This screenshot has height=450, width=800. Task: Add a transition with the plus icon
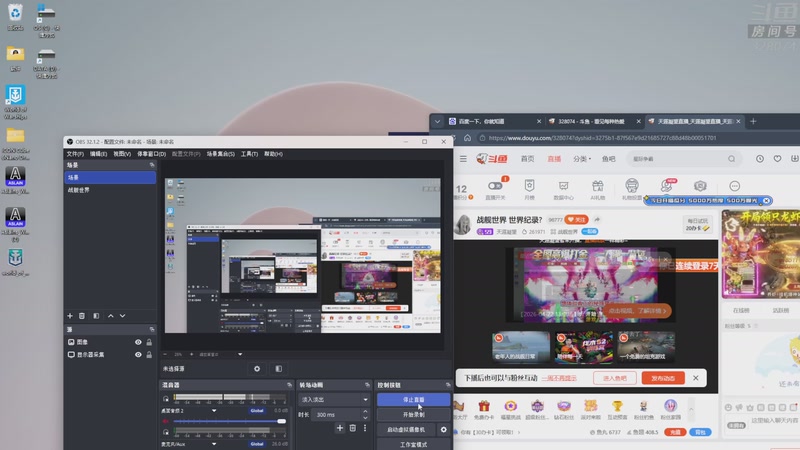pos(340,428)
